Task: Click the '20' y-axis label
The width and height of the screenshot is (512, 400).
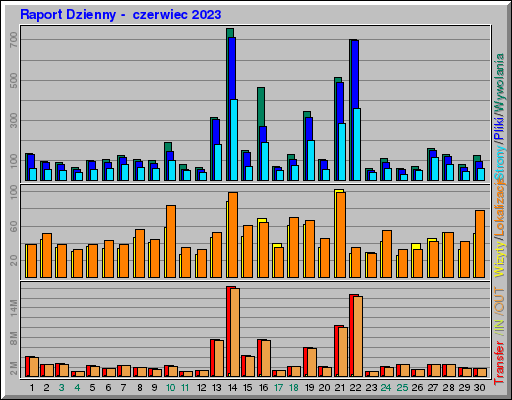Action: click(14, 260)
